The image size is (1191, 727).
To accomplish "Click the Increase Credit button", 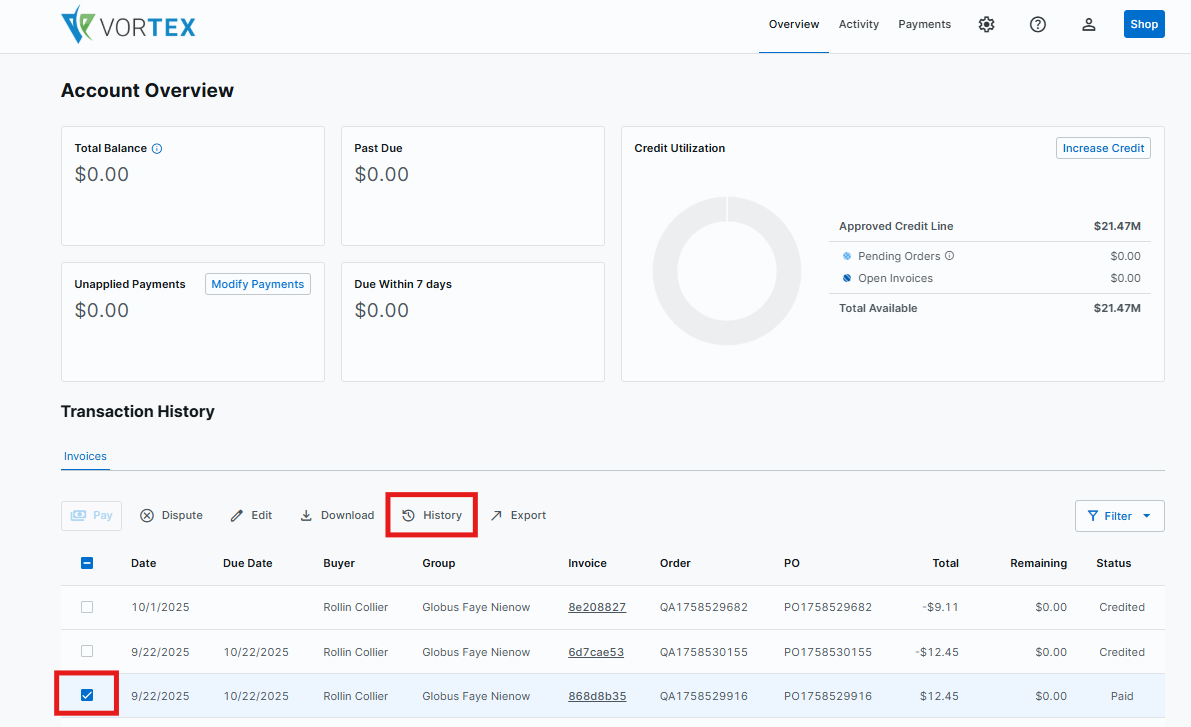I will (1103, 148).
